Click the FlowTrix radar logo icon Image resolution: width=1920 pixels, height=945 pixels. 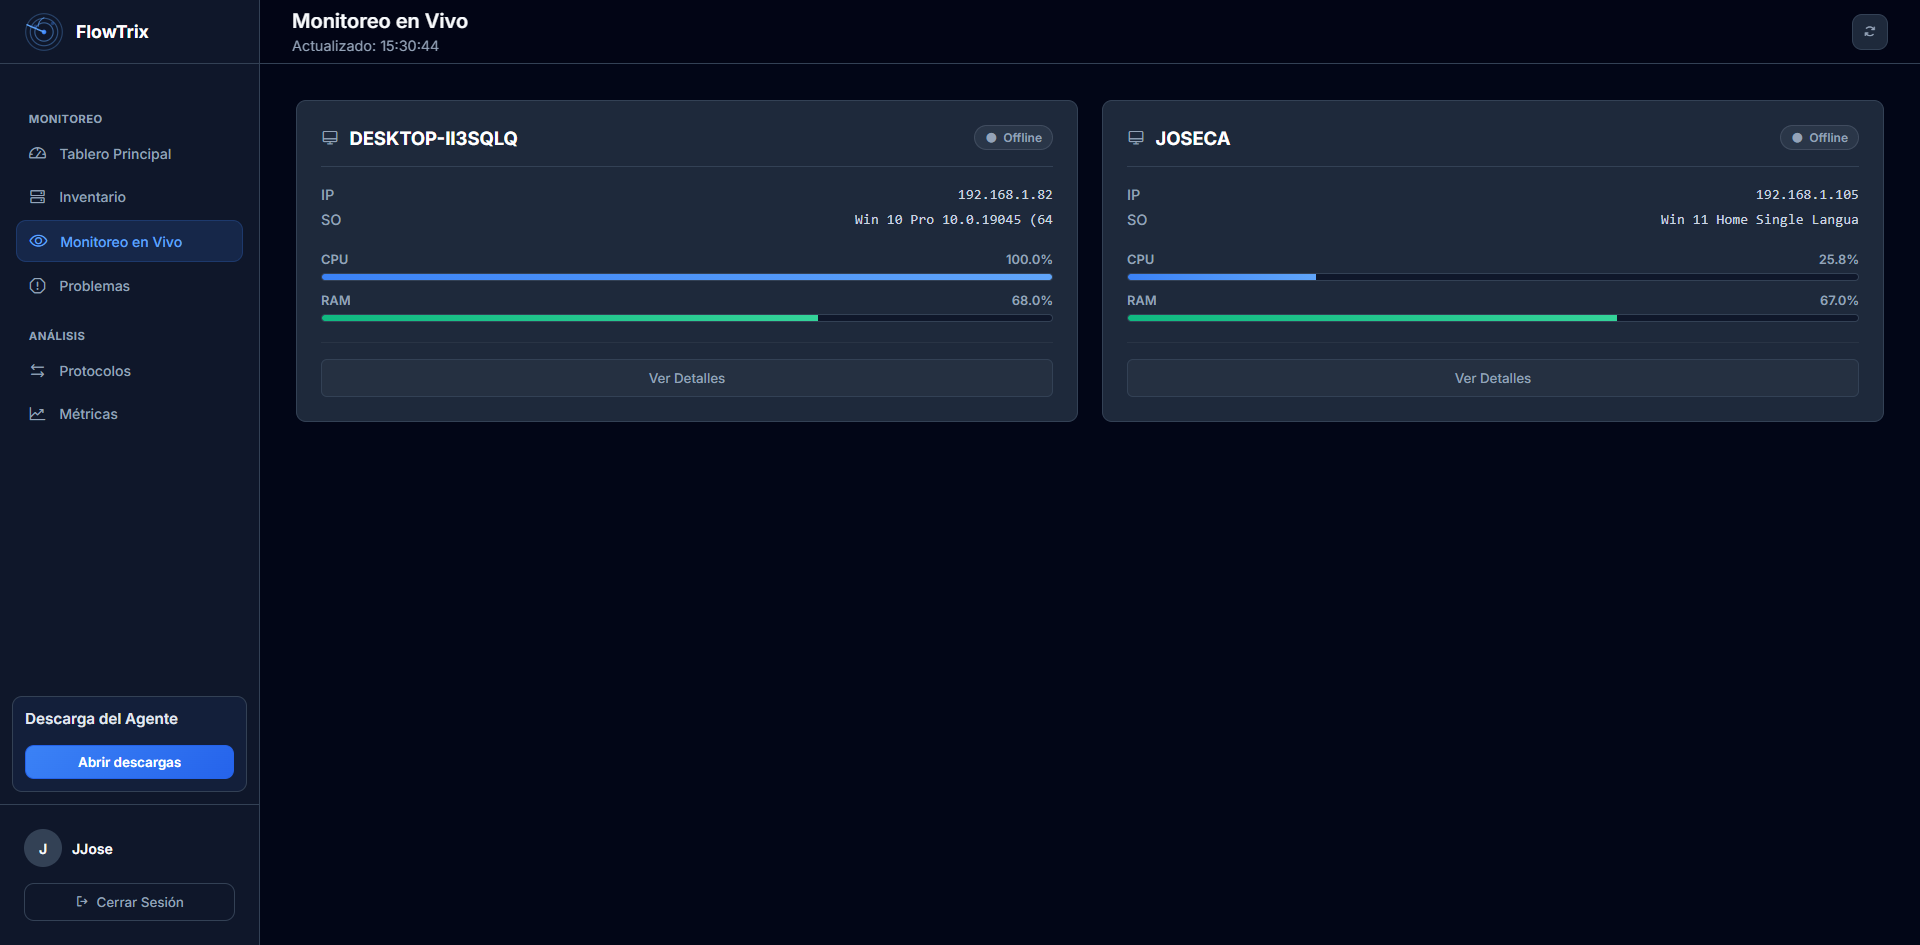[43, 32]
